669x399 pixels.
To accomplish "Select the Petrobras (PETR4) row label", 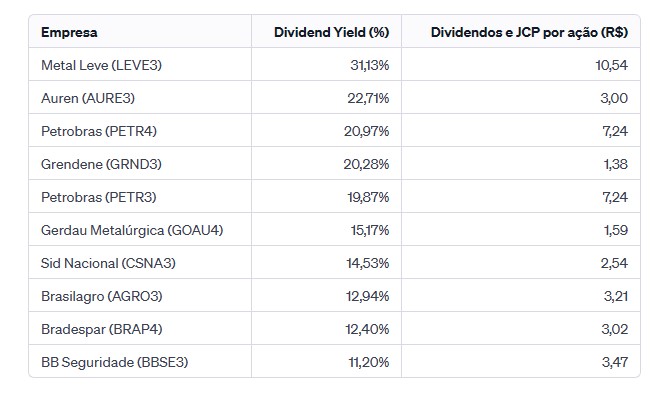I will 99,131.
